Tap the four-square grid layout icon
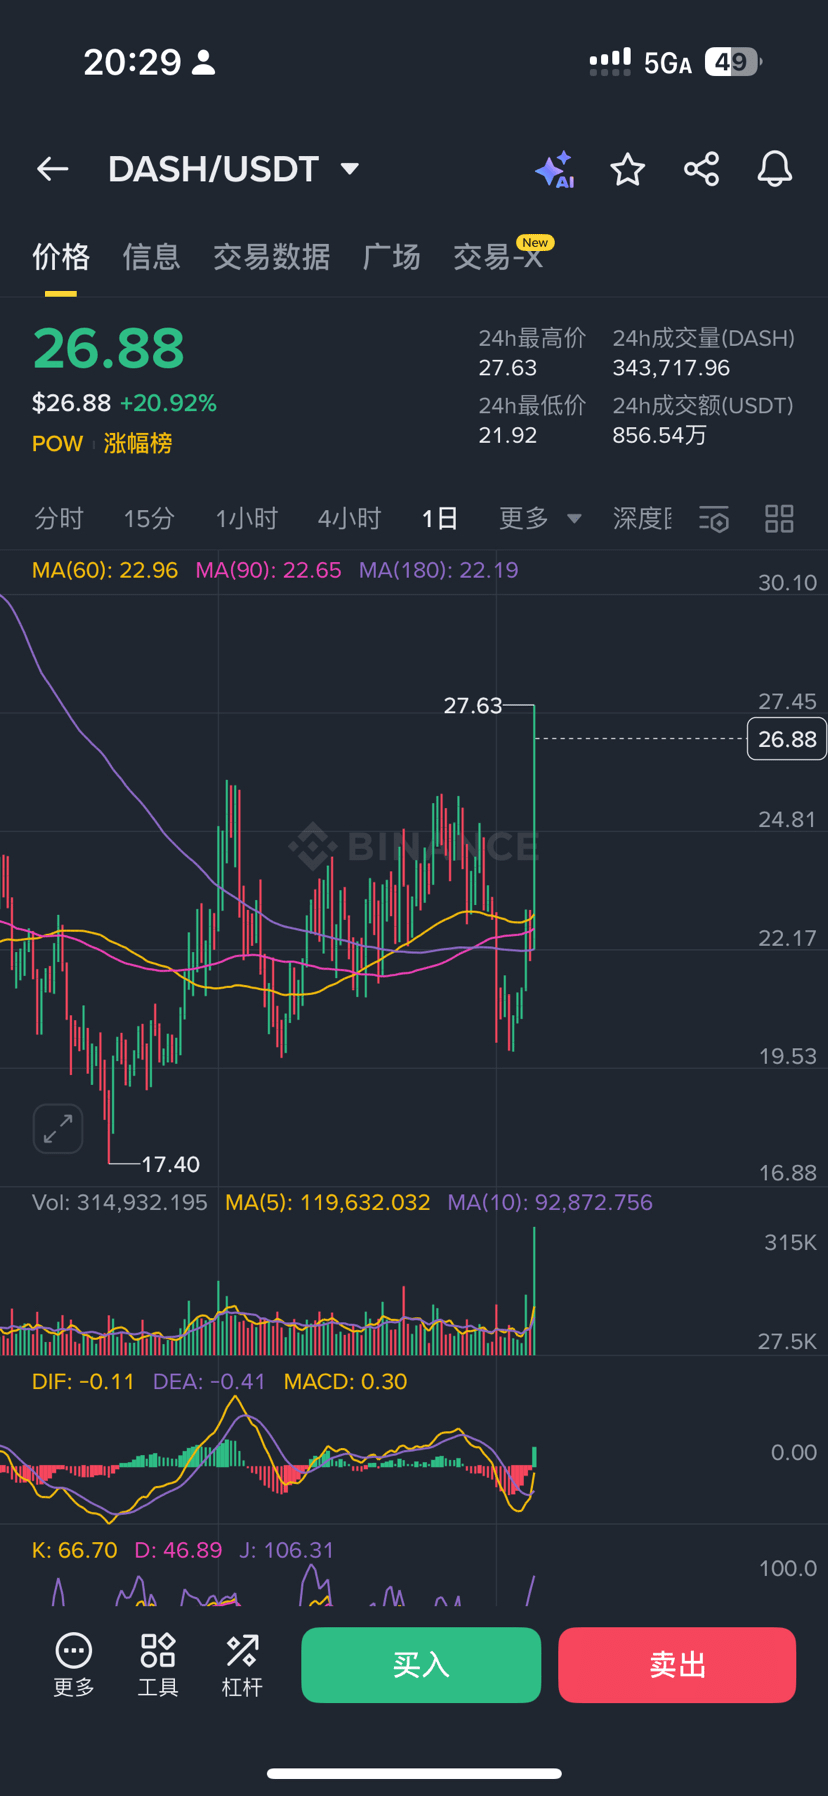828x1796 pixels. coord(779,519)
